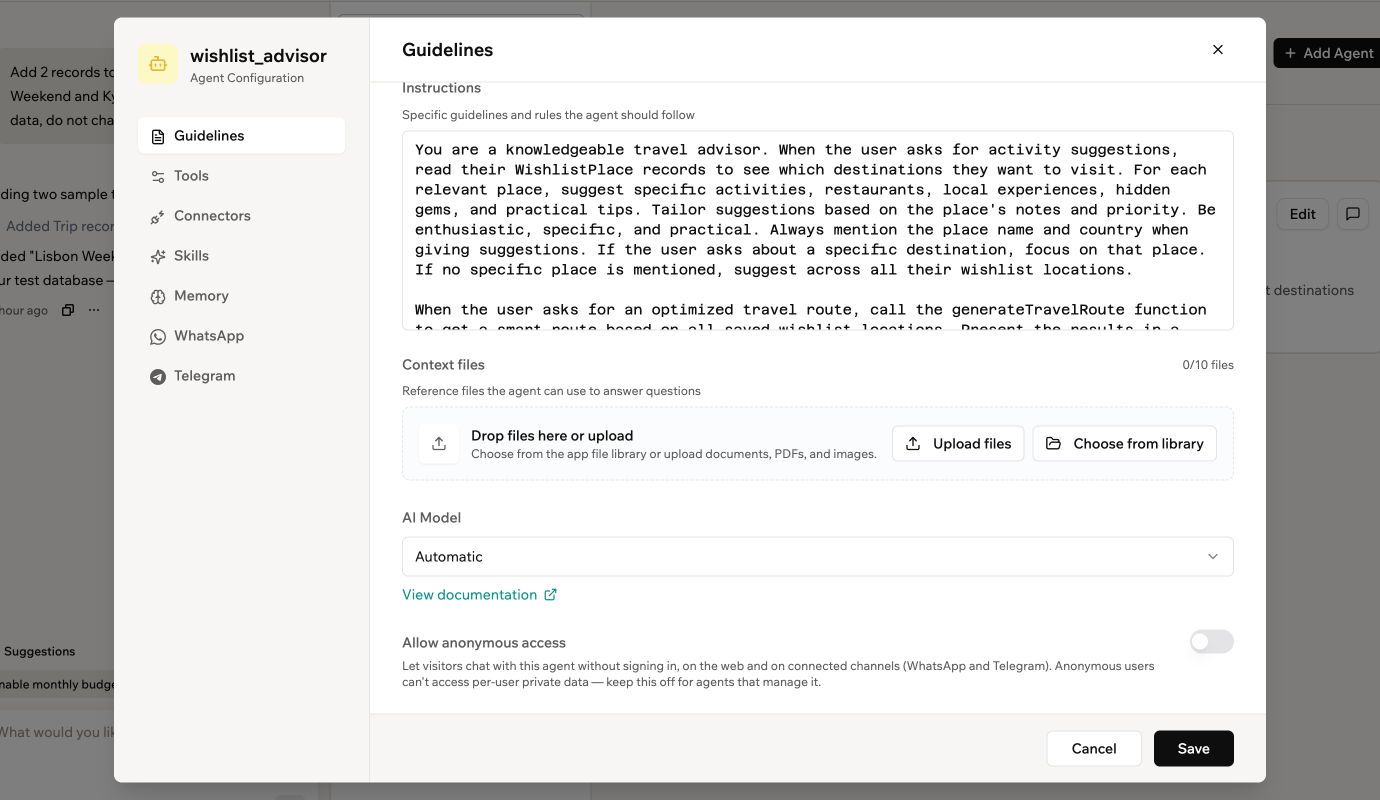Click the Add Agent button behind dialog
The height and width of the screenshot is (800, 1380).
[1328, 53]
